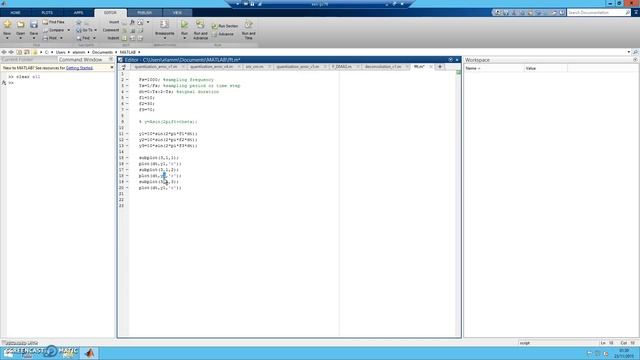Screen dimensions: 640x360
Task: Add a new editor document tab
Action: pyautogui.click(x=440, y=66)
